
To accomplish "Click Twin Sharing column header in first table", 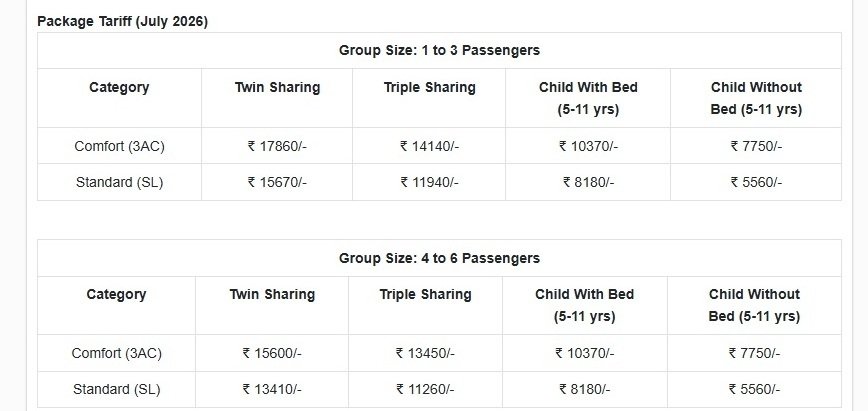I will 277,88.
